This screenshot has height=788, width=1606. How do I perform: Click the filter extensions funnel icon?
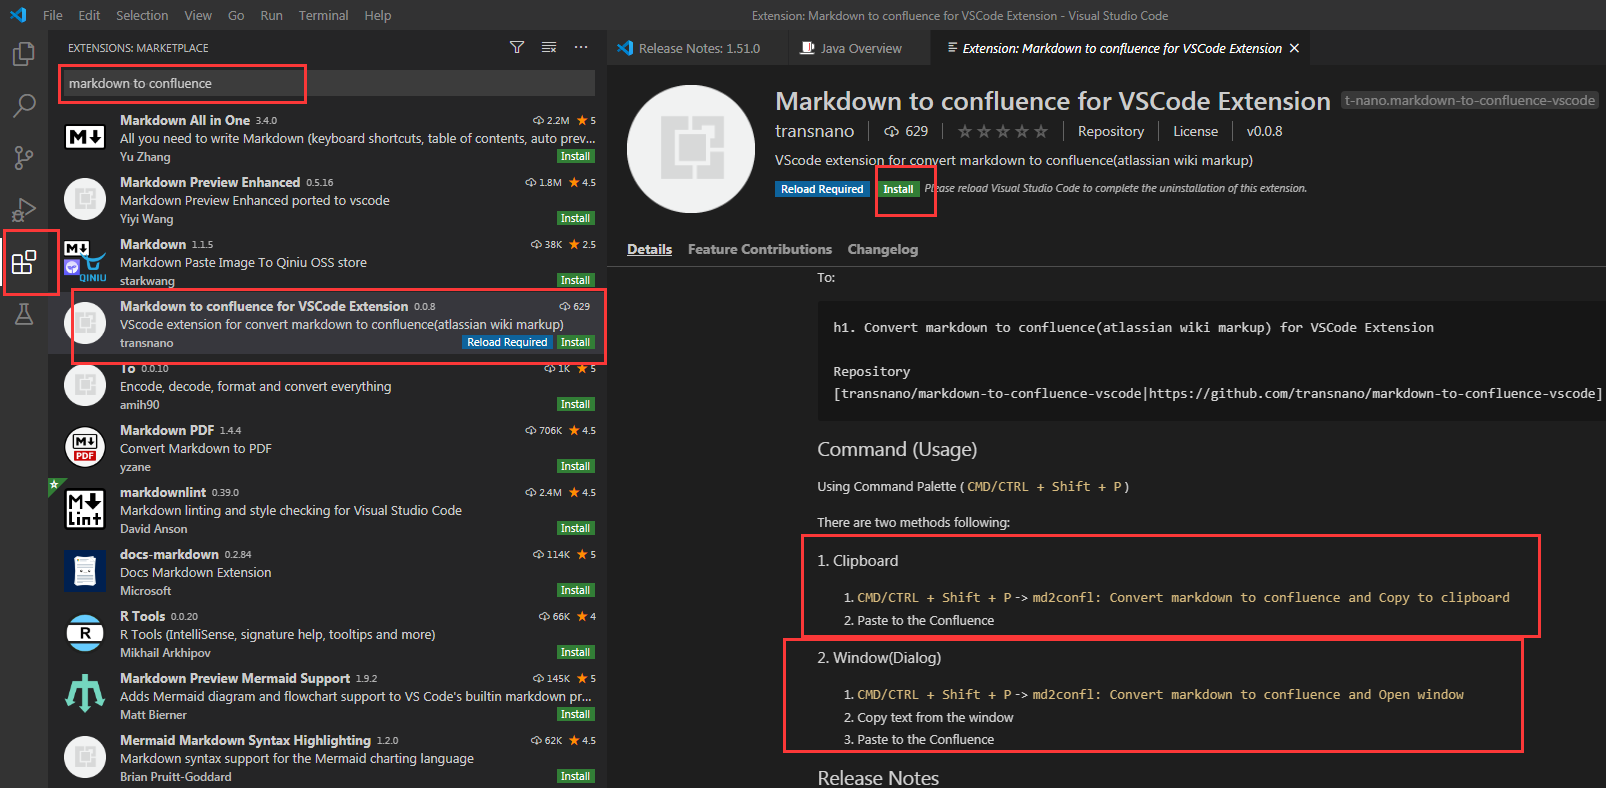click(x=517, y=47)
